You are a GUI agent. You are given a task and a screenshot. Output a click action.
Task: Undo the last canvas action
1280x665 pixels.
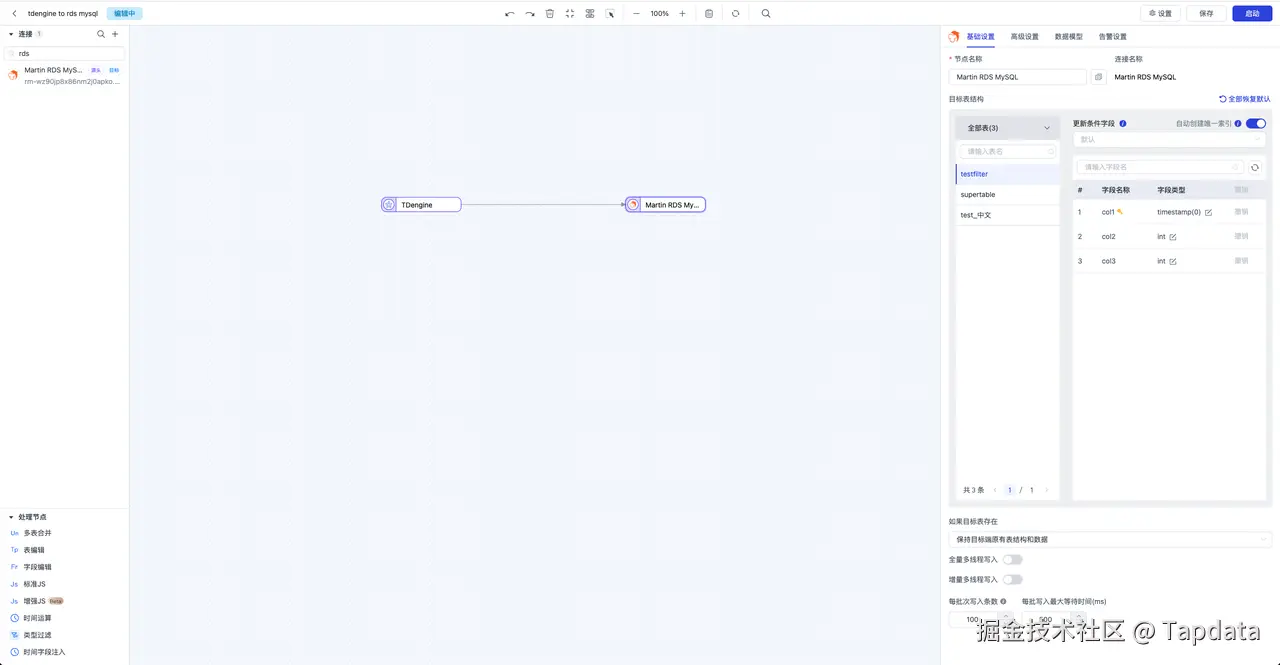[x=510, y=14]
